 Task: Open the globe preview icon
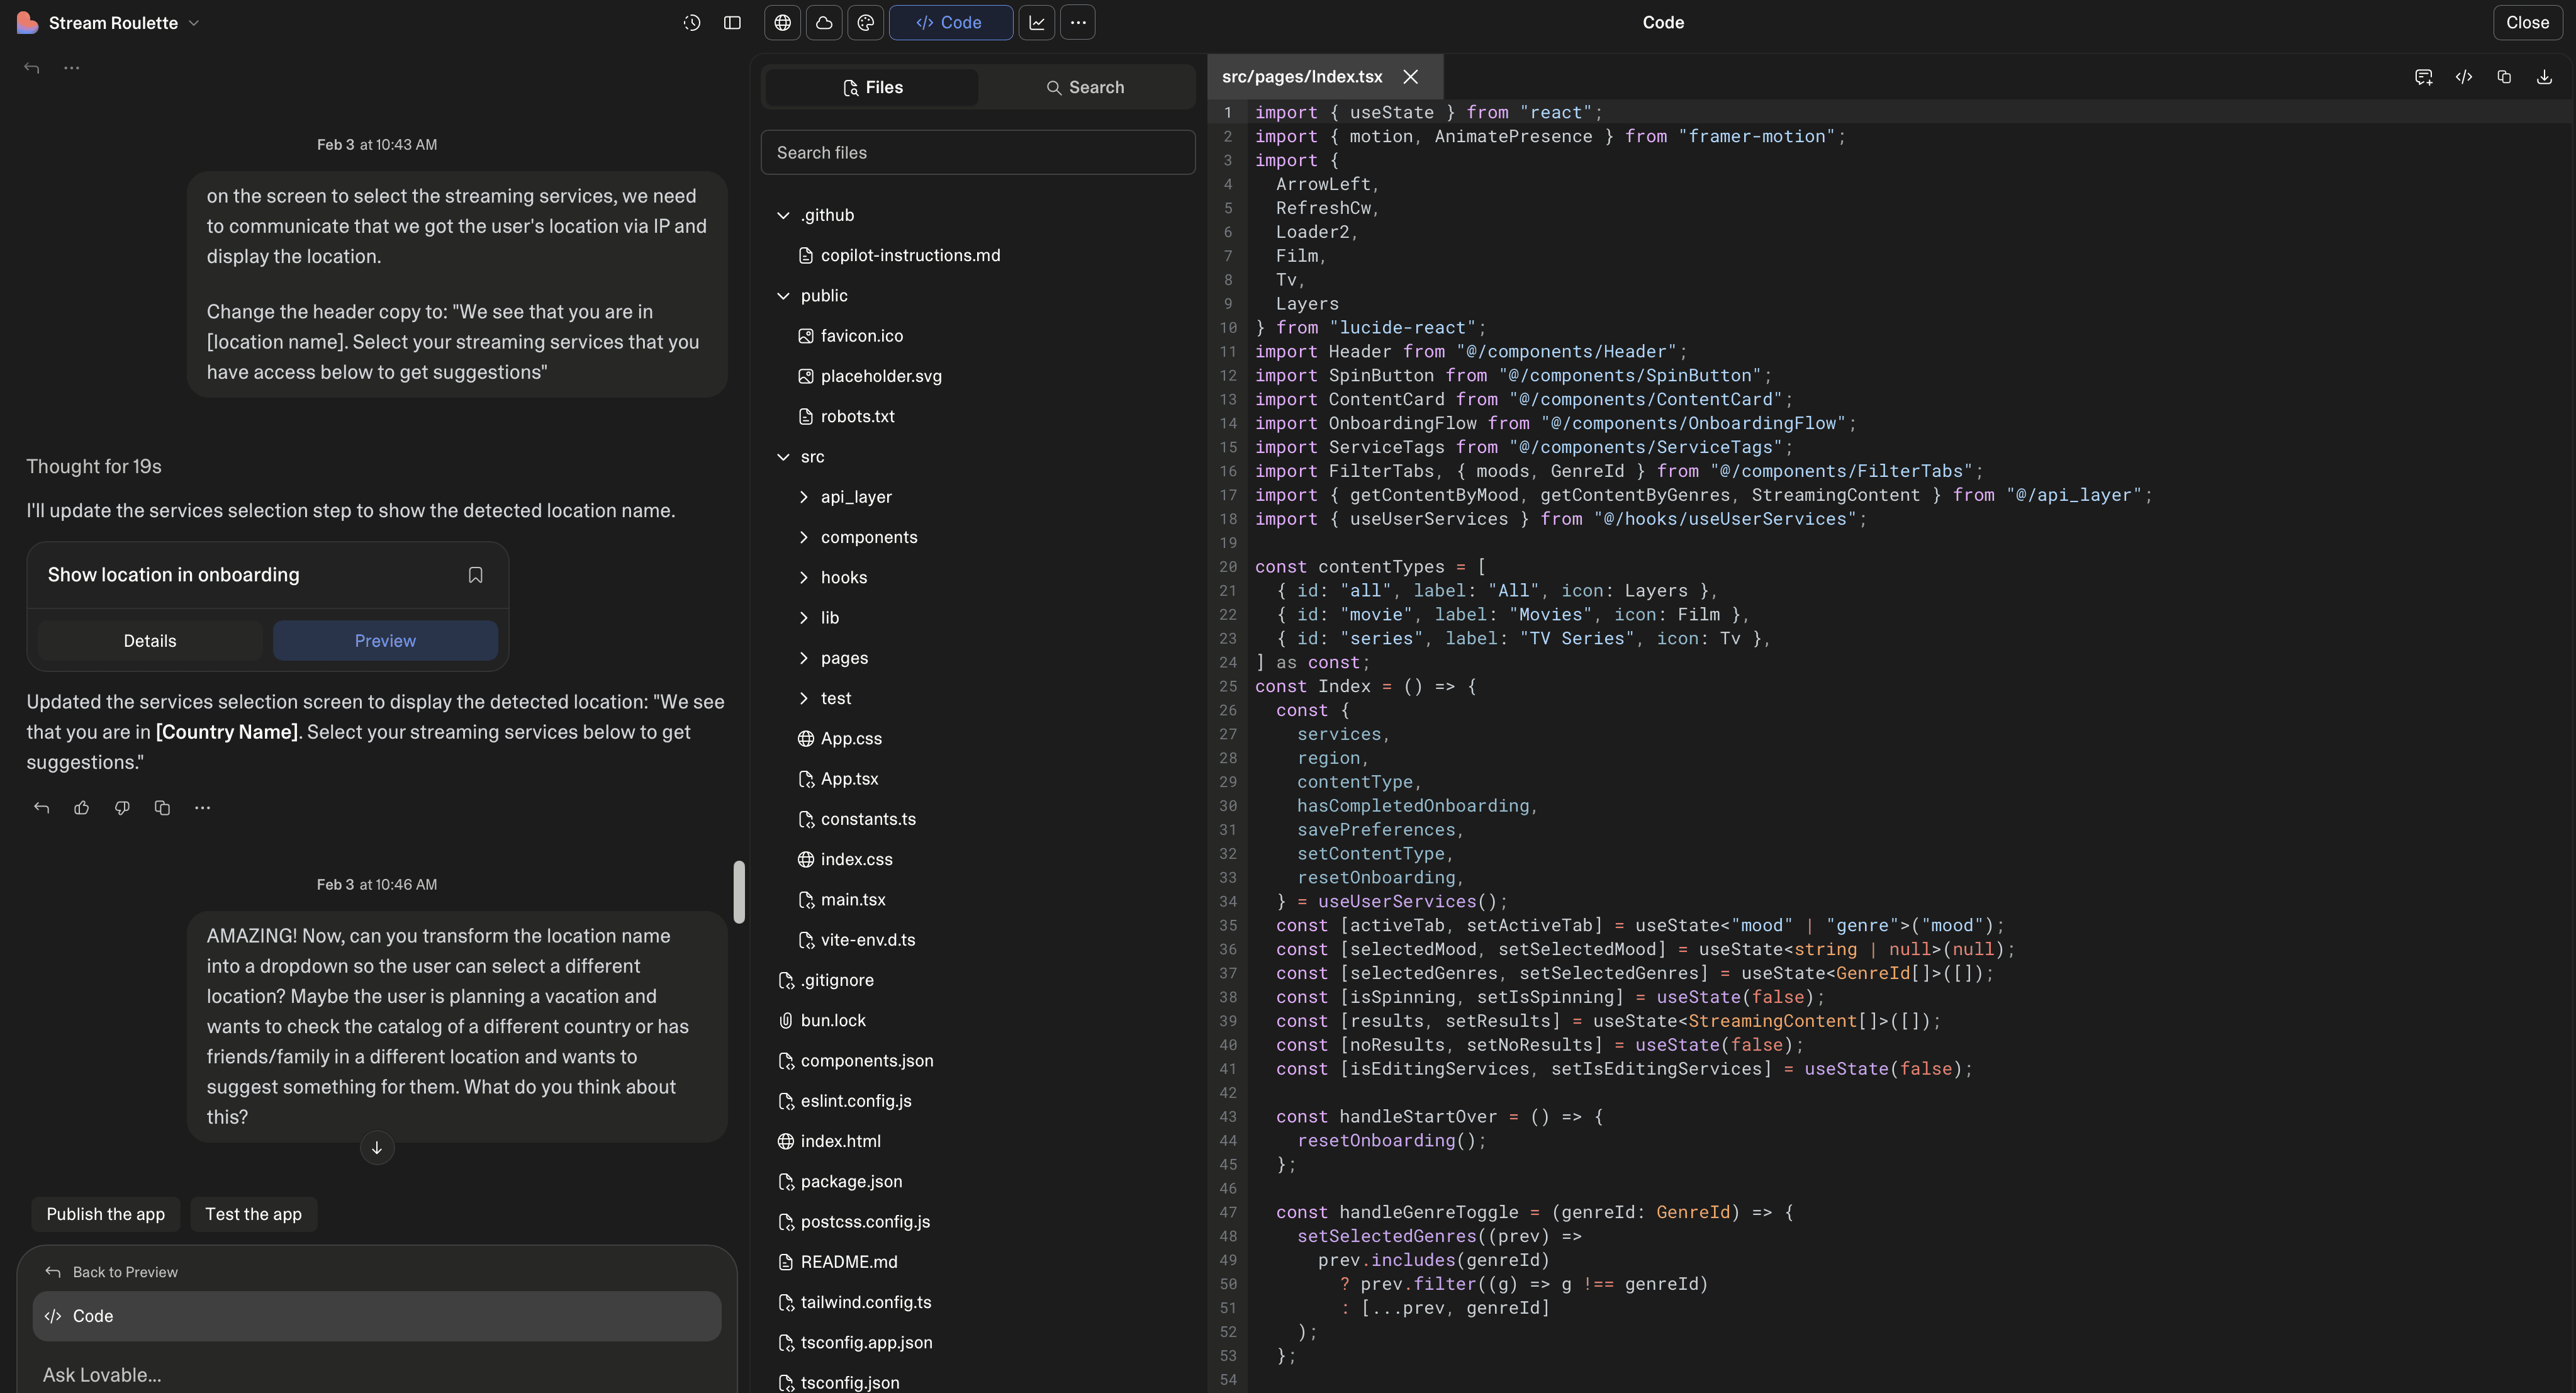(783, 22)
